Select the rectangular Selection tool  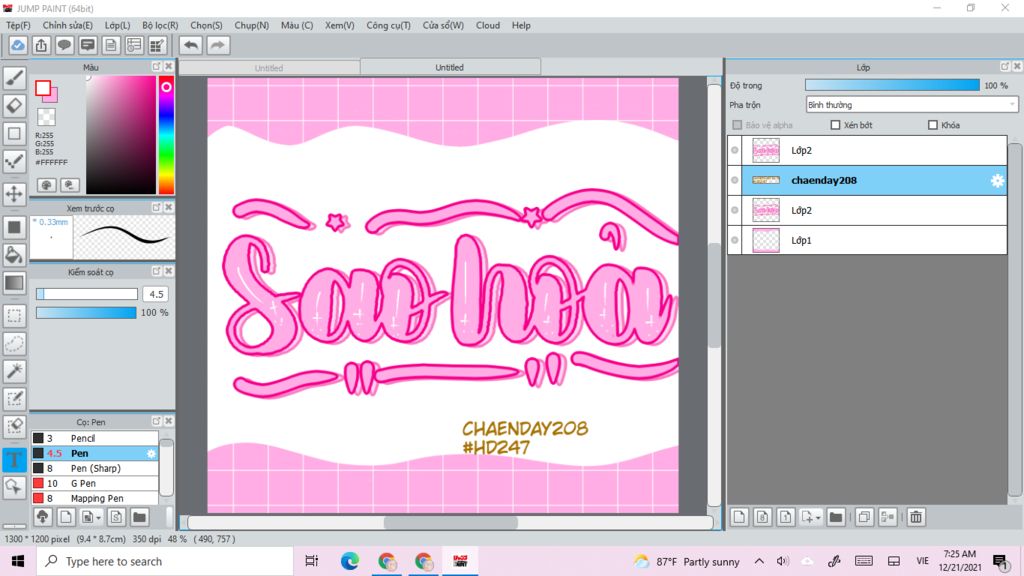coord(14,316)
